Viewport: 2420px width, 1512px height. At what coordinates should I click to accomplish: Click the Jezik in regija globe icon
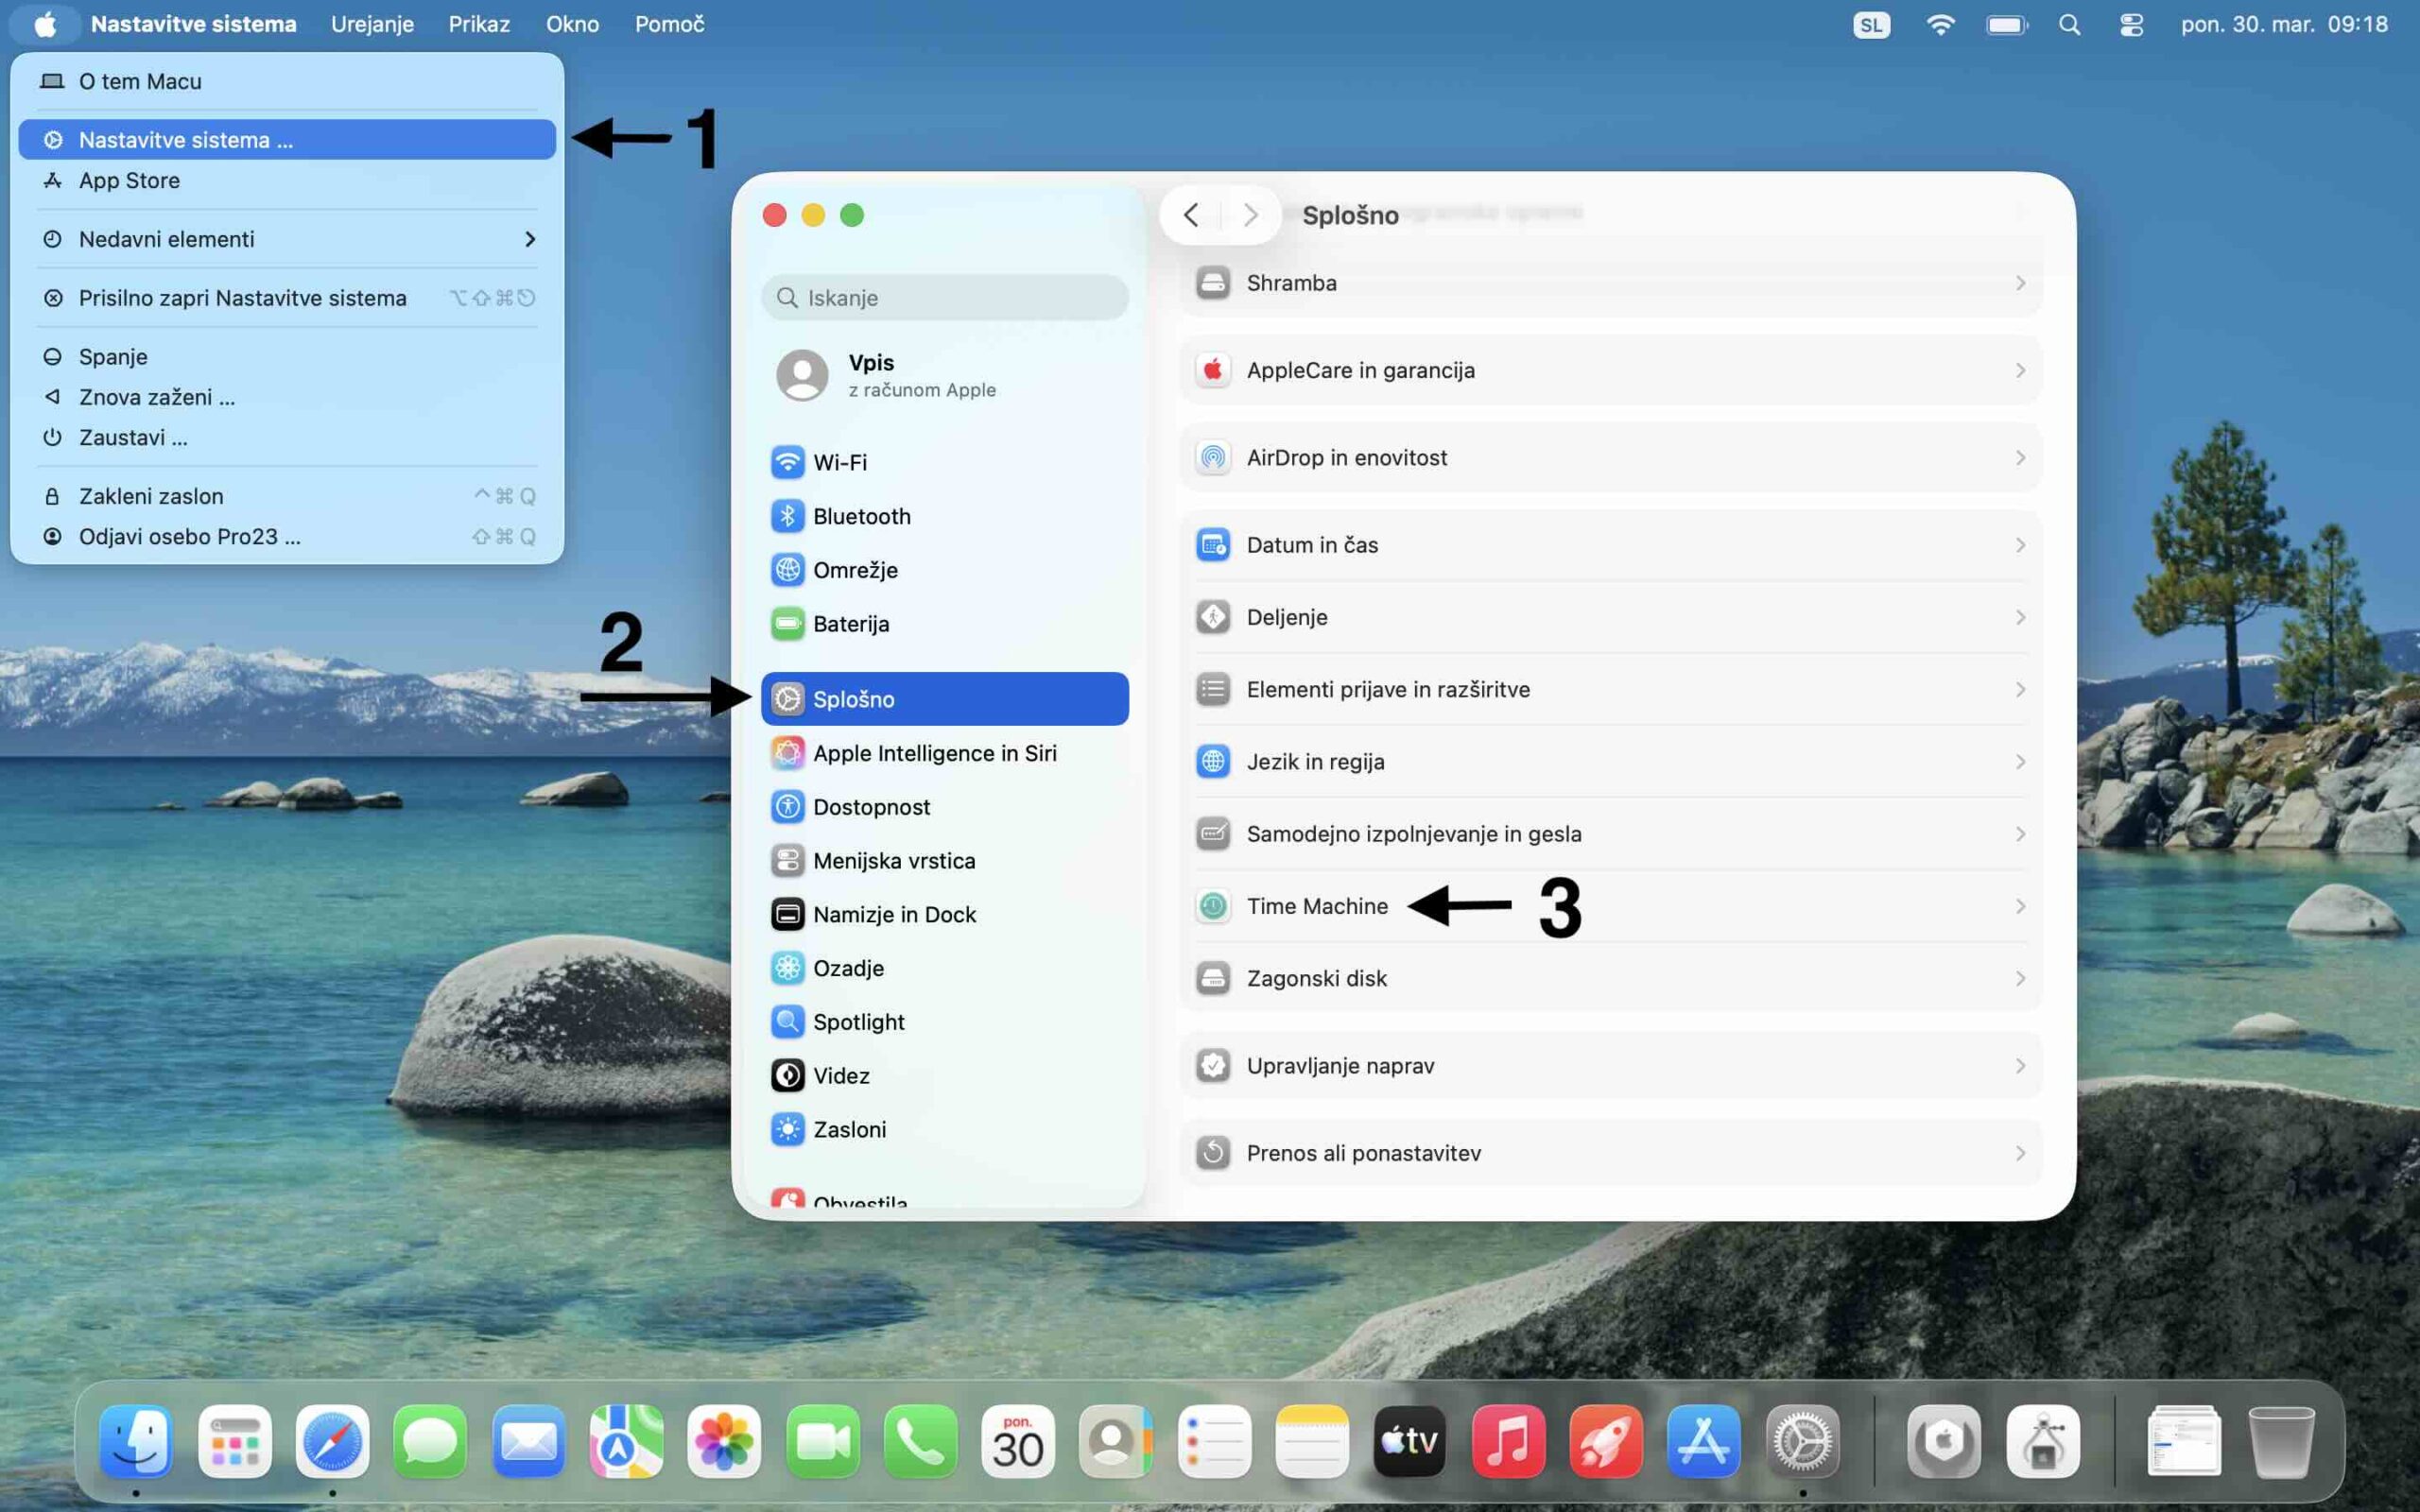point(1213,762)
